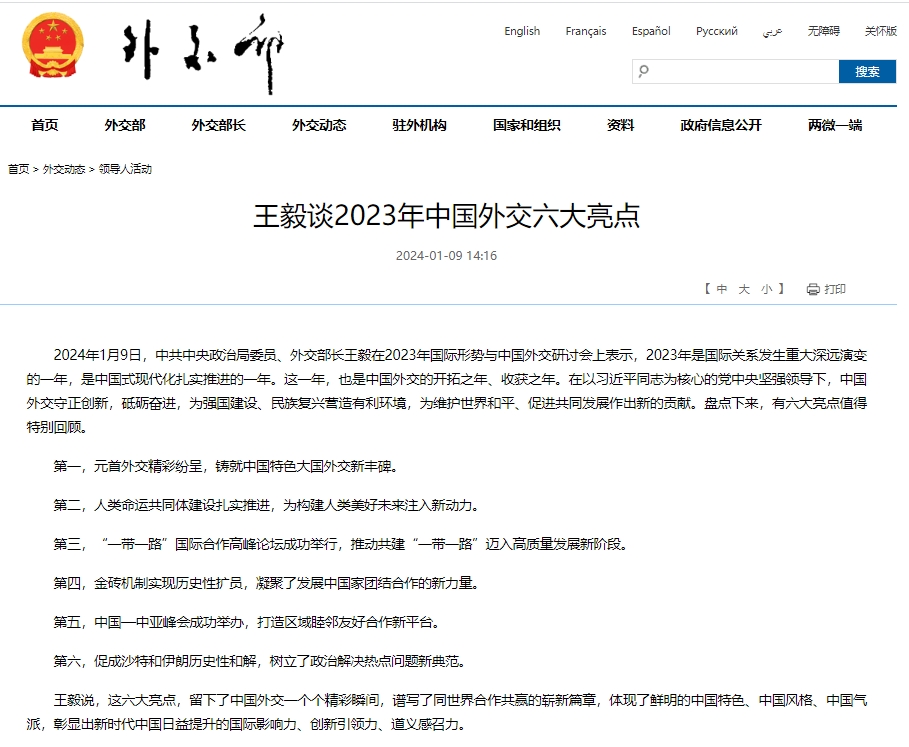Image resolution: width=909 pixels, height=747 pixels.
Task: Open the 外交部长 navigation menu
Action: [x=218, y=125]
